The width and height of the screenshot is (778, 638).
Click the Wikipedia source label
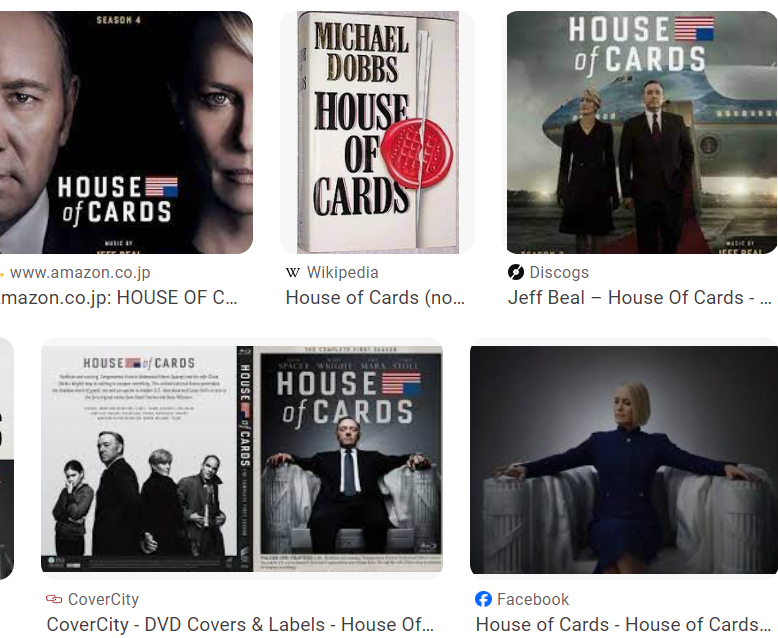342,272
